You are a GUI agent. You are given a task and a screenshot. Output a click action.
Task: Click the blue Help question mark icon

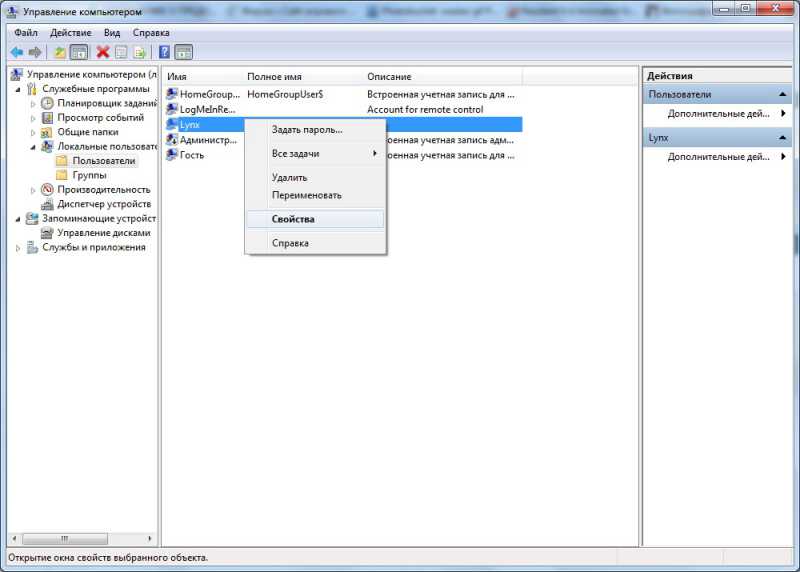coord(163,52)
